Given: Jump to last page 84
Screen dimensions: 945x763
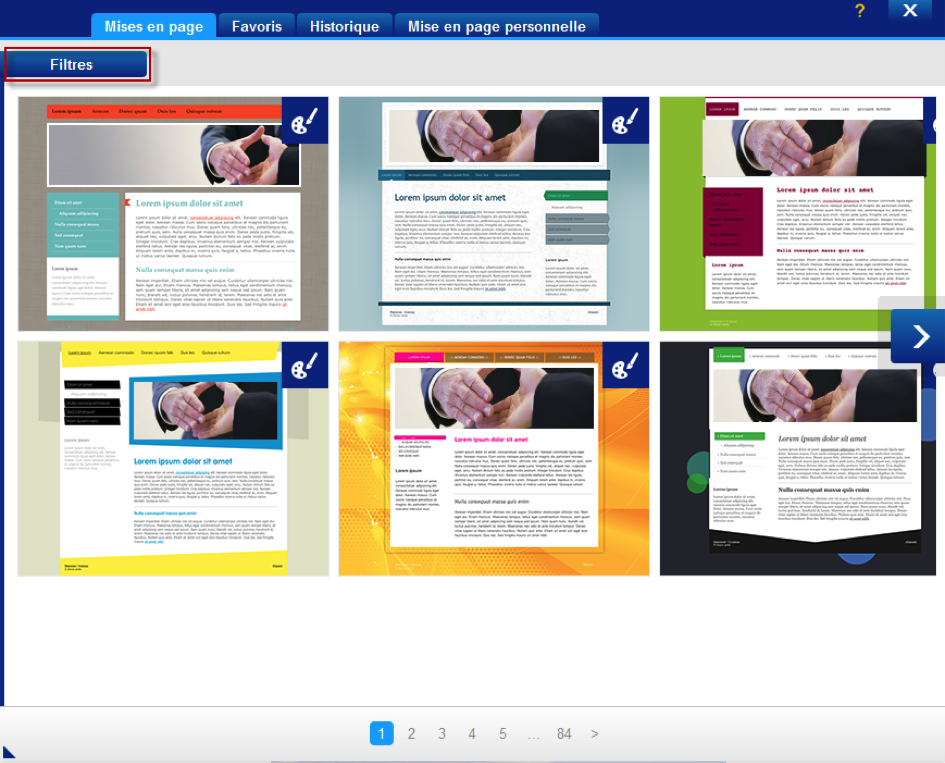Looking at the screenshot, I should tap(564, 733).
